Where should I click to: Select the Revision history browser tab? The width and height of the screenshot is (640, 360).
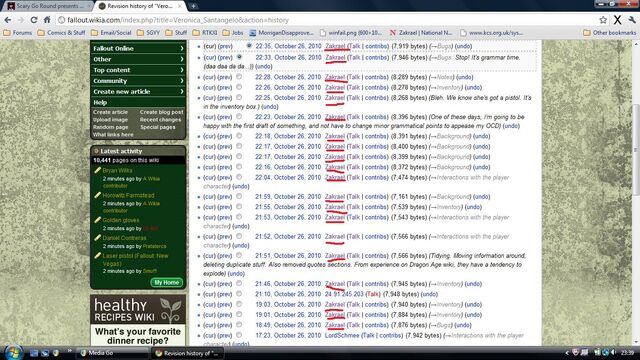[x=140, y=6]
